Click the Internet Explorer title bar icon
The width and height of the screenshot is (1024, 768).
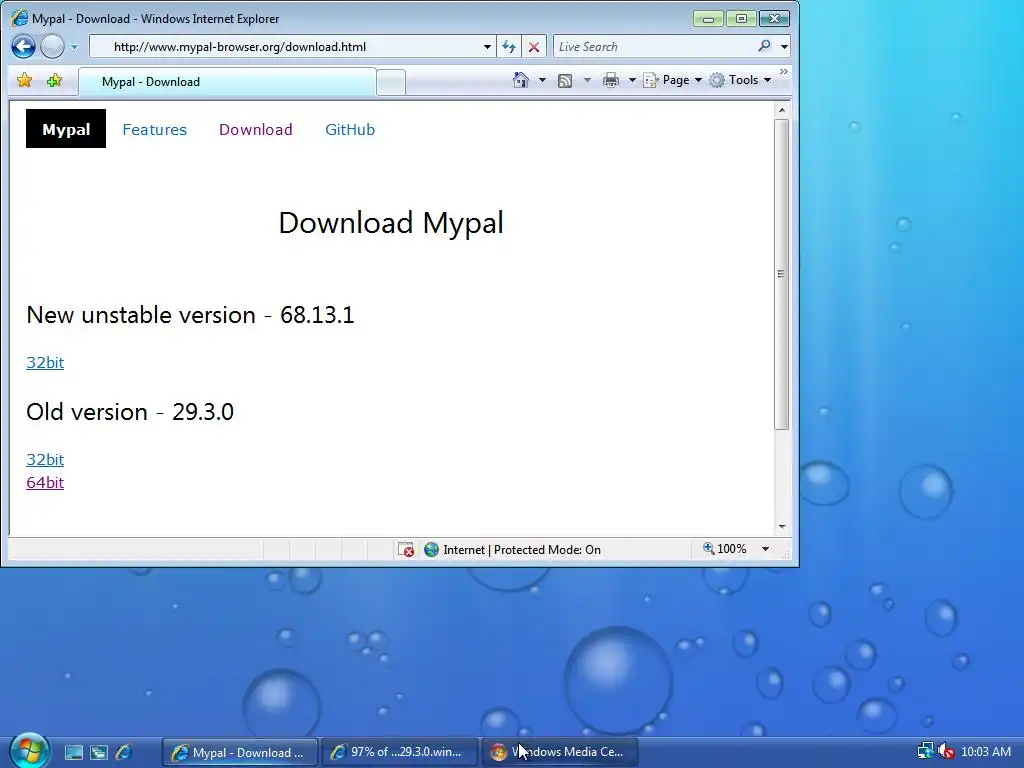coord(20,18)
